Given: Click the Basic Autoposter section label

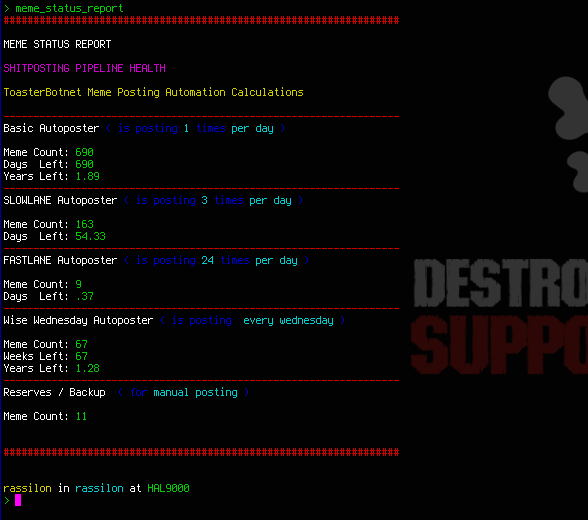Looking at the screenshot, I should click(51, 128).
